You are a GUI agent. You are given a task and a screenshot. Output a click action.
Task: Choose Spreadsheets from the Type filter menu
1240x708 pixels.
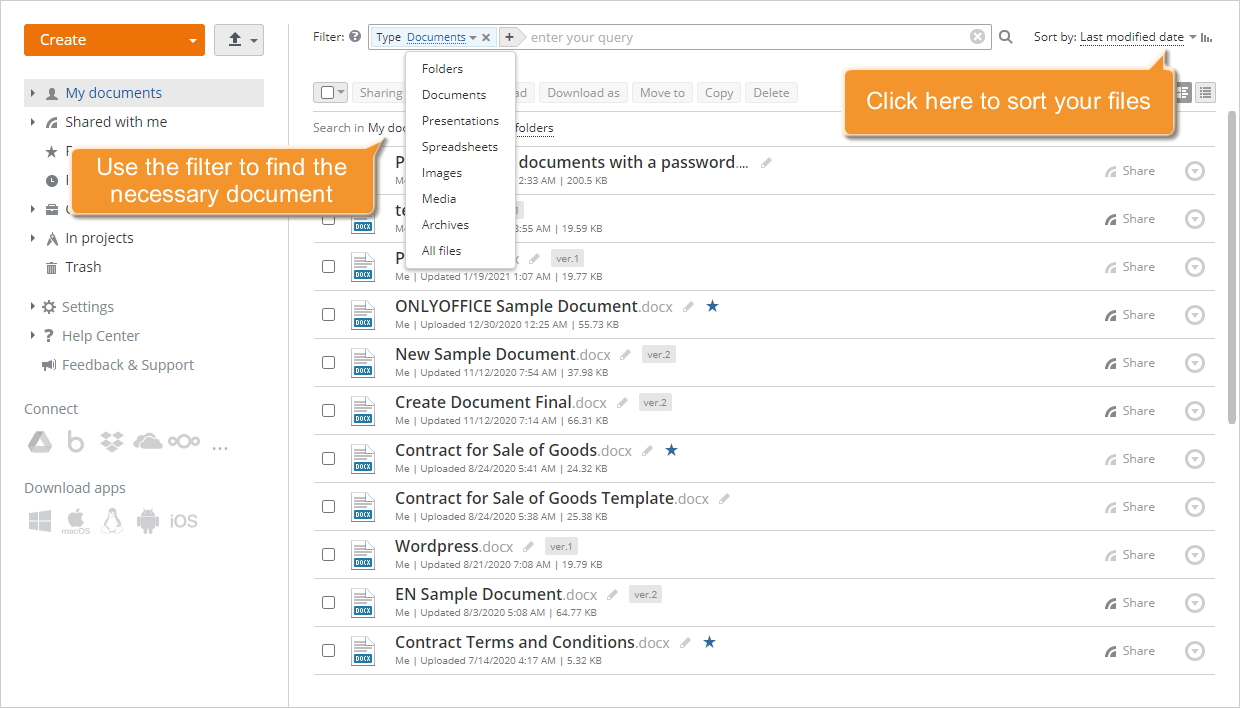point(459,146)
